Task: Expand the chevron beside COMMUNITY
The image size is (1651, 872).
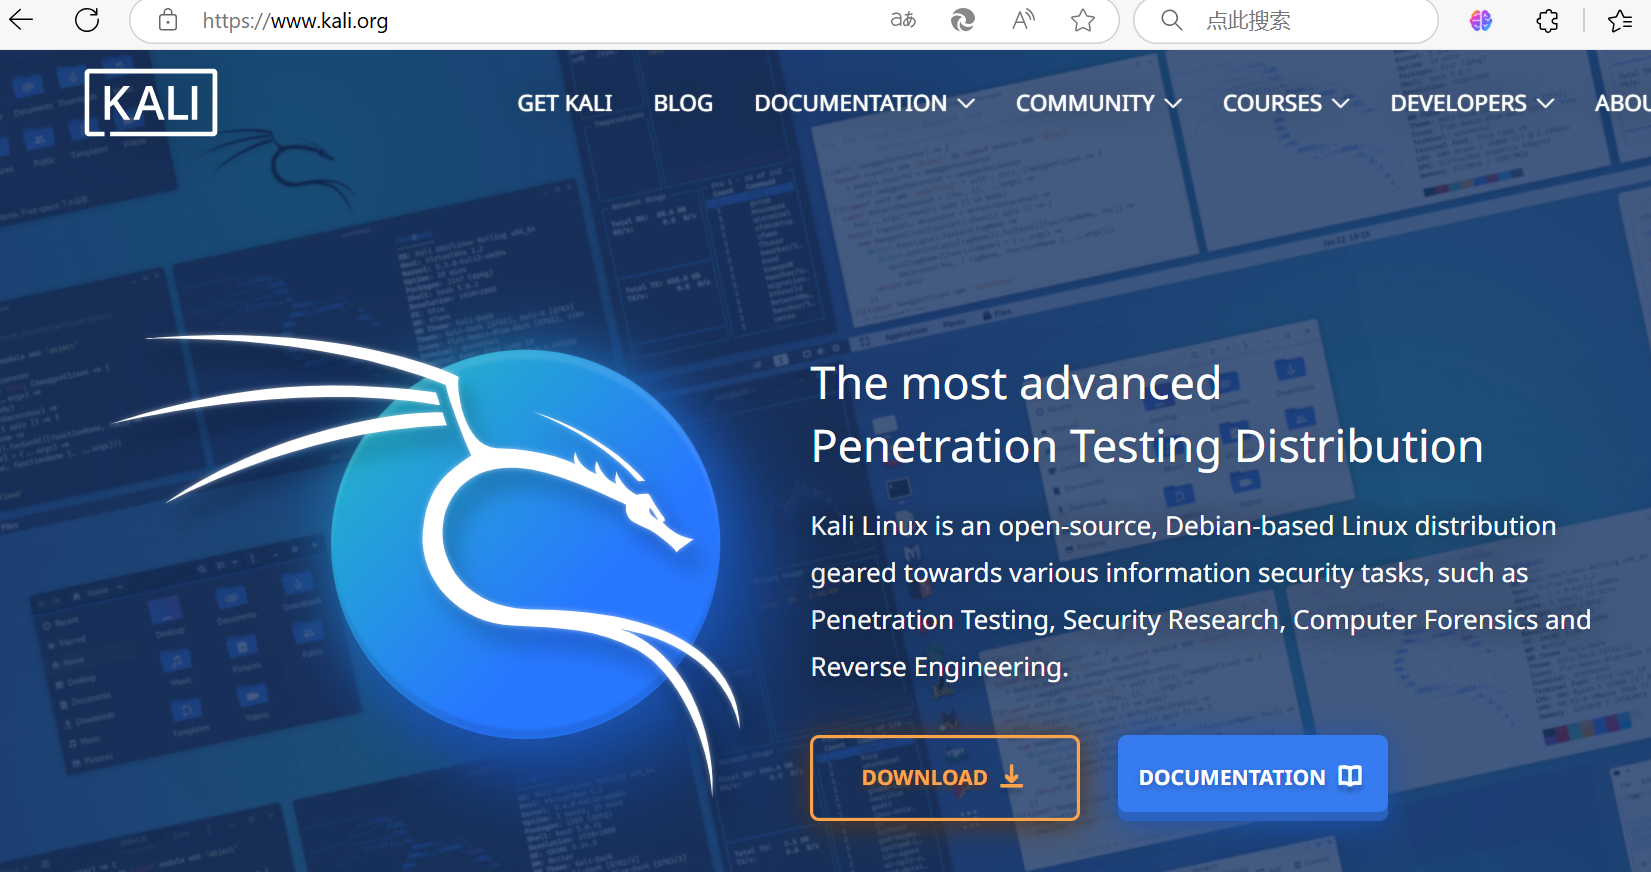Action: tap(1173, 104)
